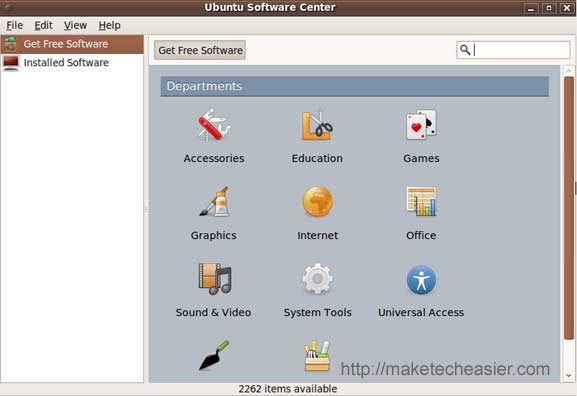Click the search magnifier icon
The width and height of the screenshot is (577, 396).
tap(465, 50)
